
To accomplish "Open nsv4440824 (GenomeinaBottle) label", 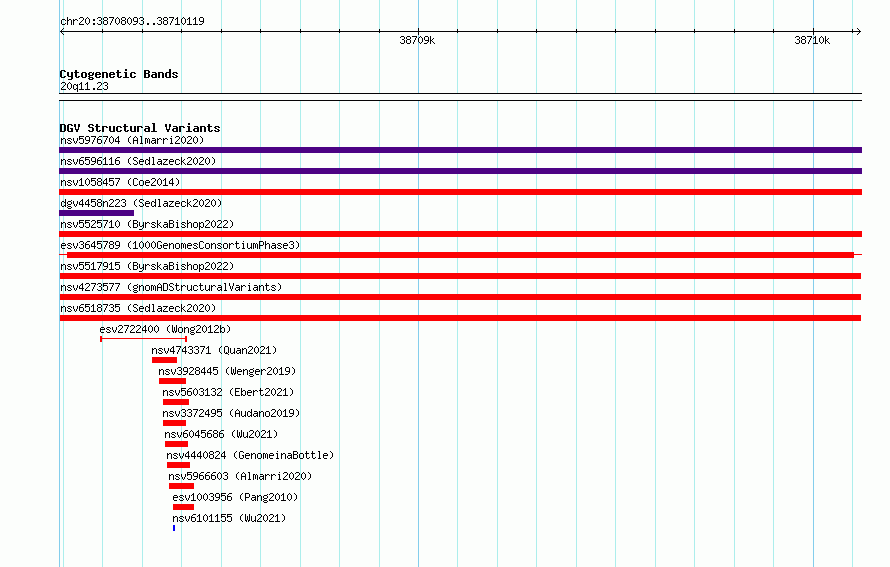I will click(x=250, y=455).
